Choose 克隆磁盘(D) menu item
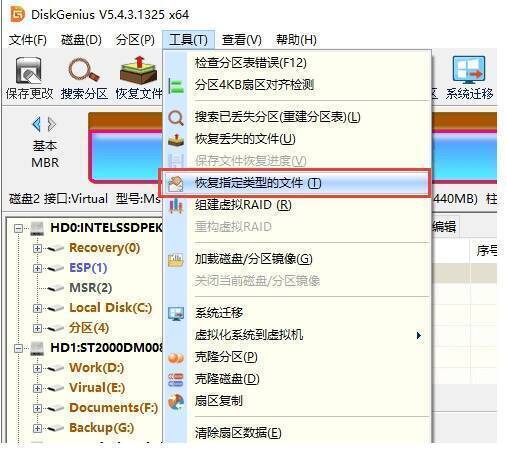This screenshot has width=507, height=450. coord(297,379)
